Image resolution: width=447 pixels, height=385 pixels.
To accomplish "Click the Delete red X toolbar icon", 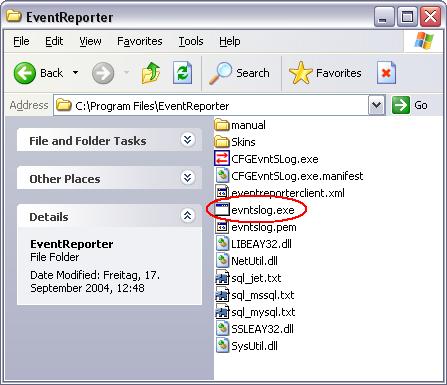I will pyautogui.click(x=386, y=73).
